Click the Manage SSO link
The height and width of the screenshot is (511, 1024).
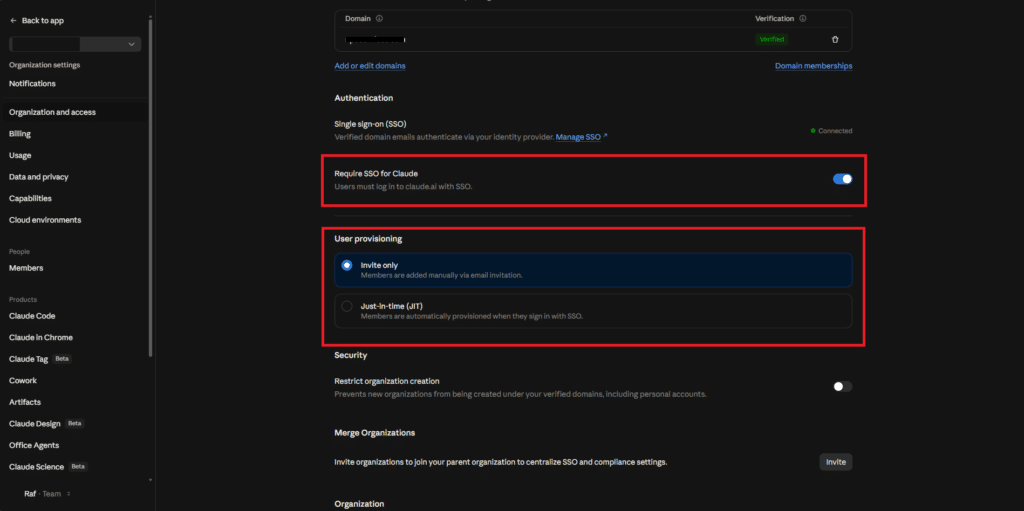coord(578,137)
